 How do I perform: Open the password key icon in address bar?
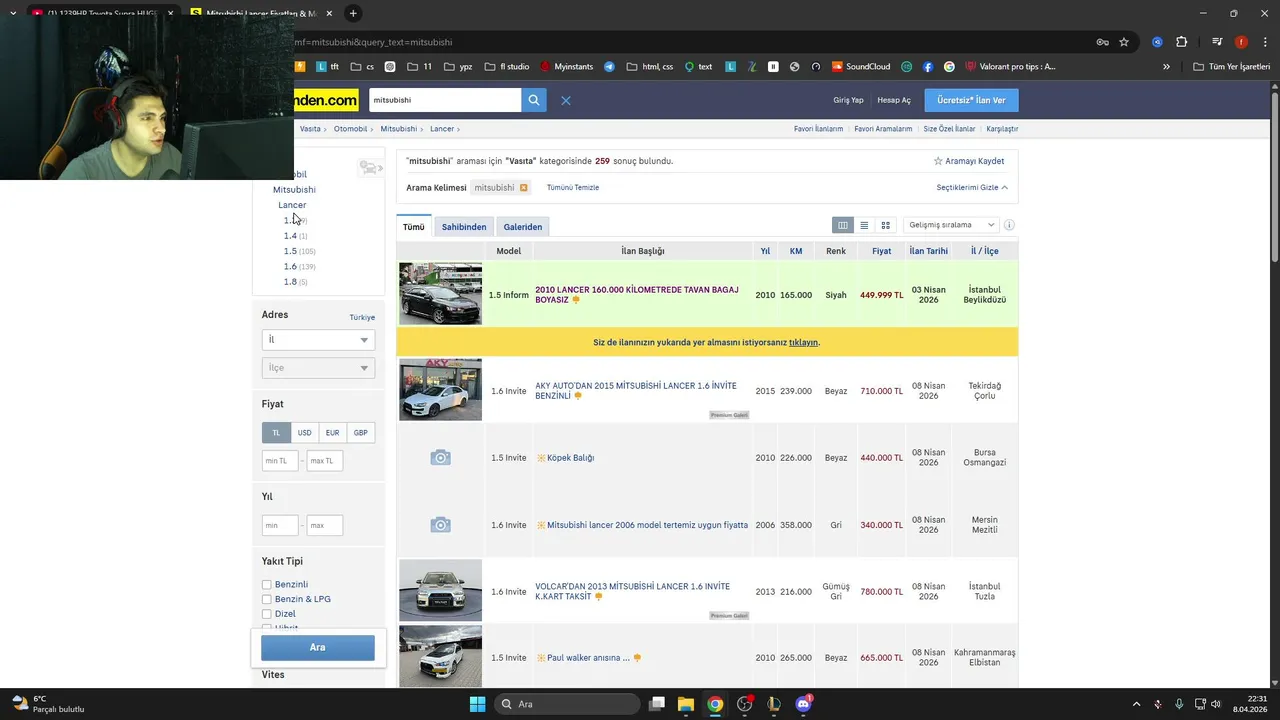[x=1102, y=42]
